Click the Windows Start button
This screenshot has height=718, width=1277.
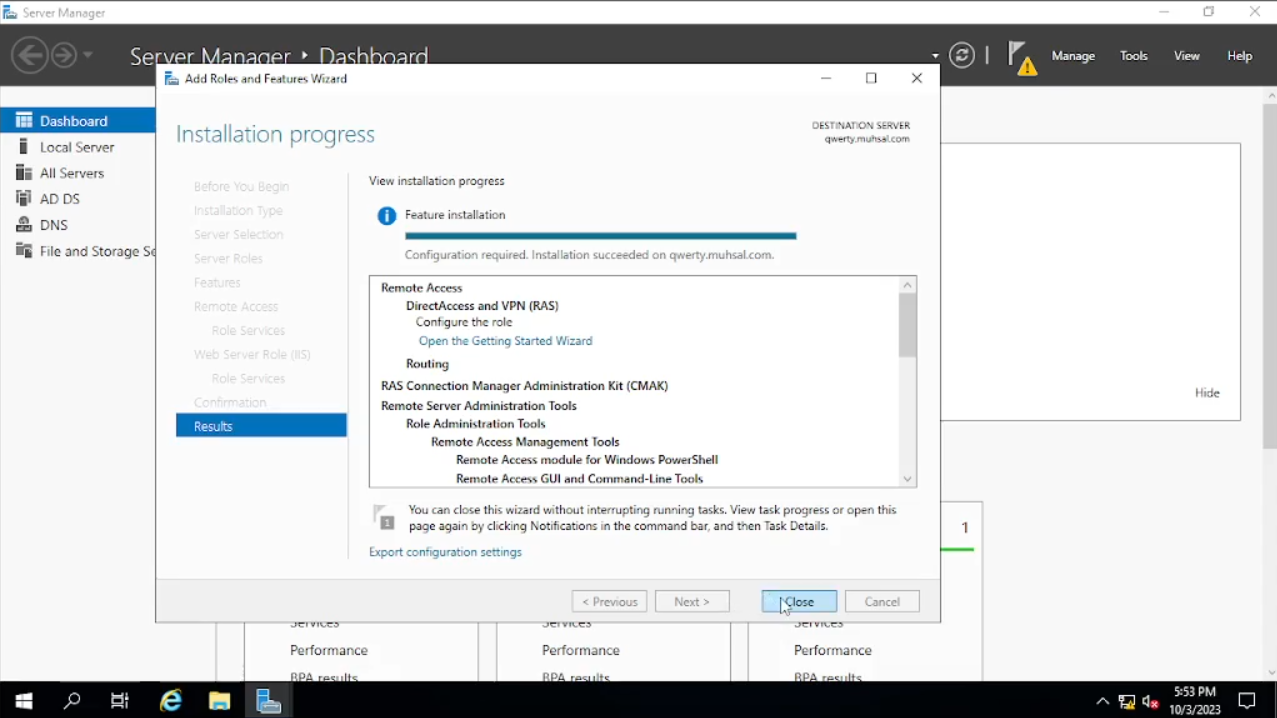23,701
